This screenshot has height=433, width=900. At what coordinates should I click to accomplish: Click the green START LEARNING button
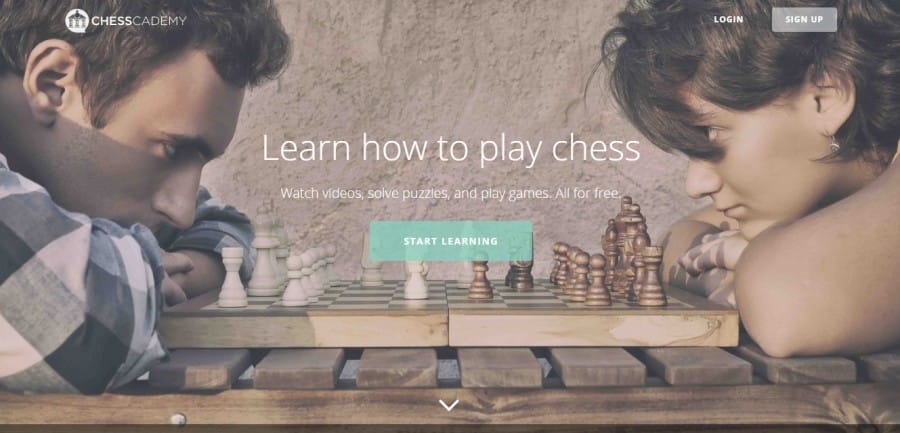coord(451,241)
